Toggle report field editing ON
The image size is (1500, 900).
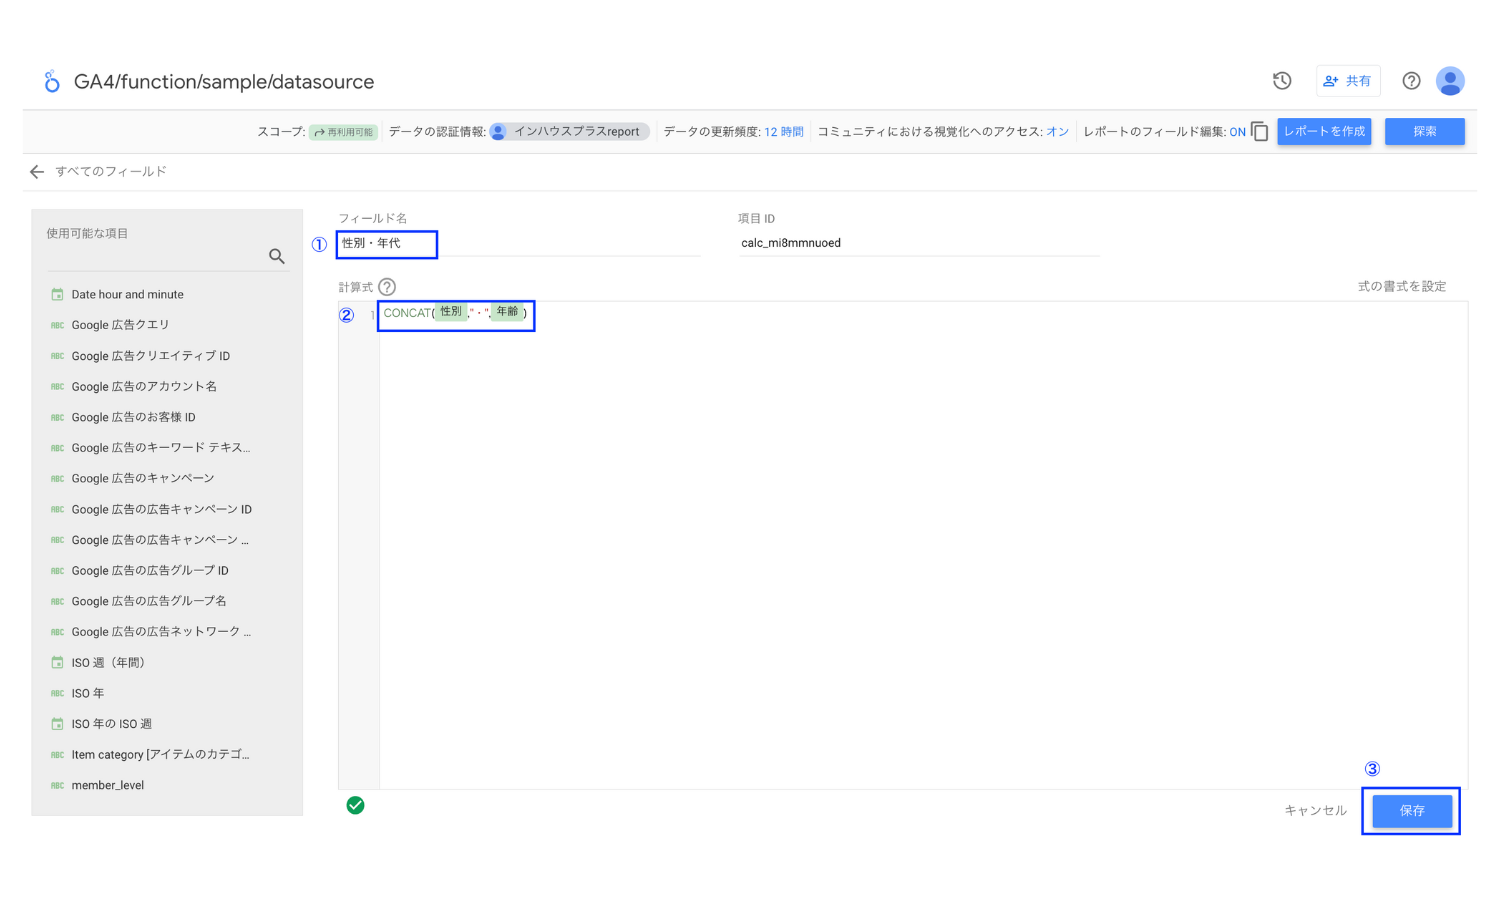1237,132
